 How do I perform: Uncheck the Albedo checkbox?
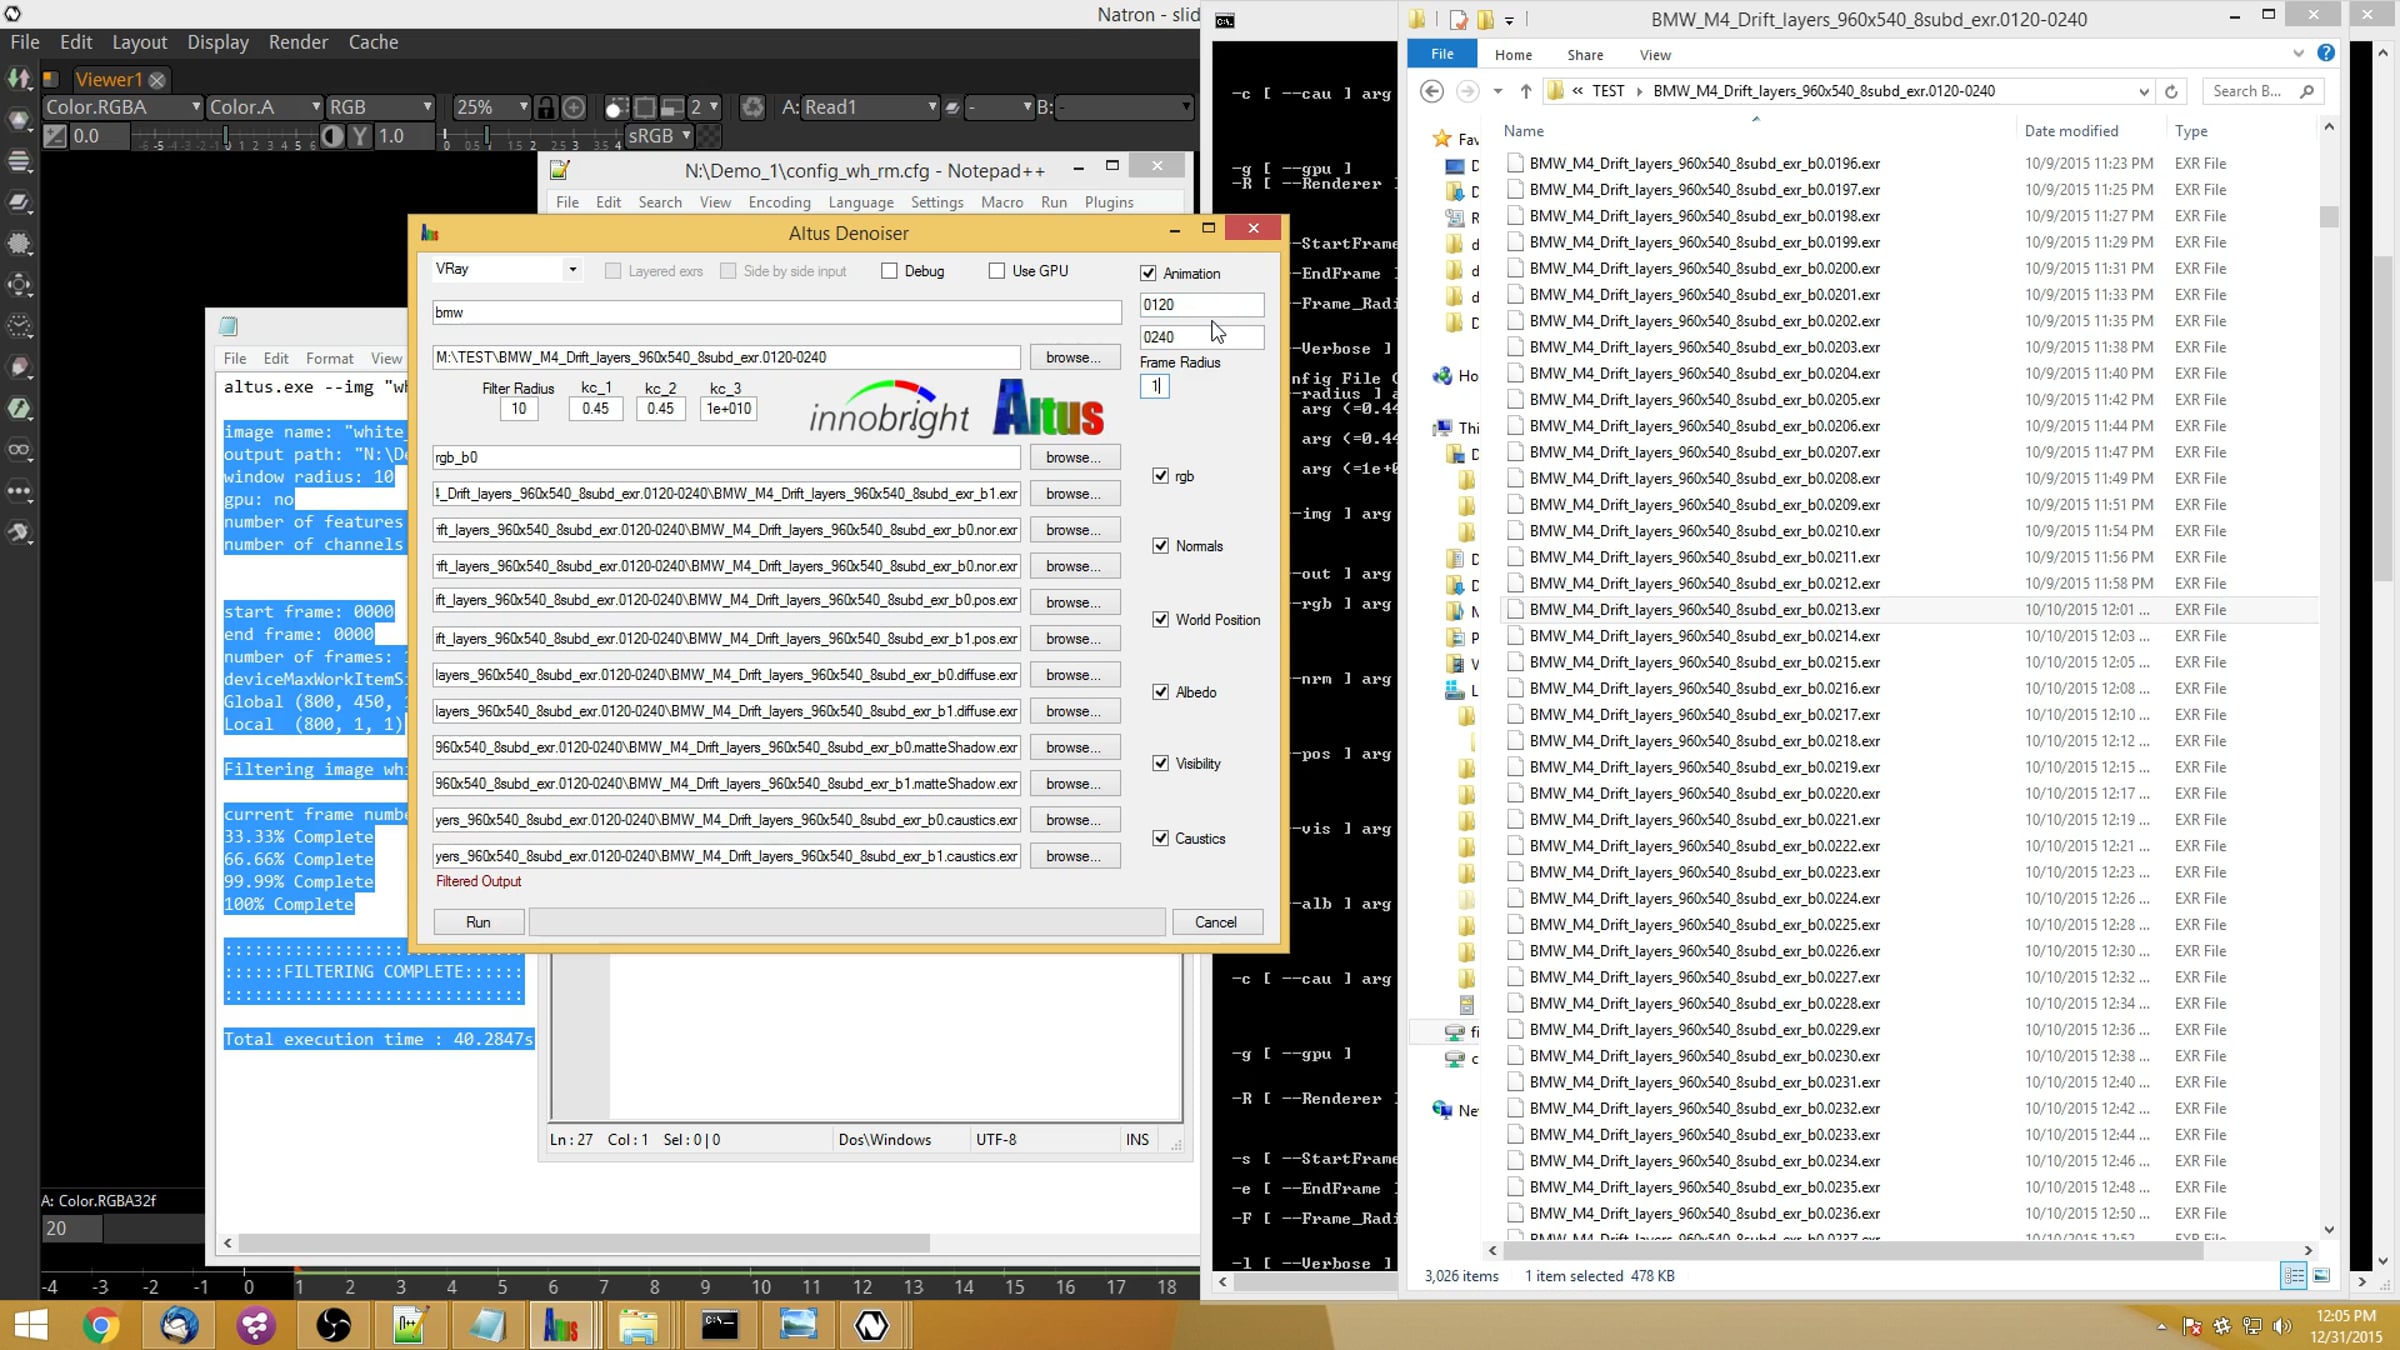click(1160, 692)
